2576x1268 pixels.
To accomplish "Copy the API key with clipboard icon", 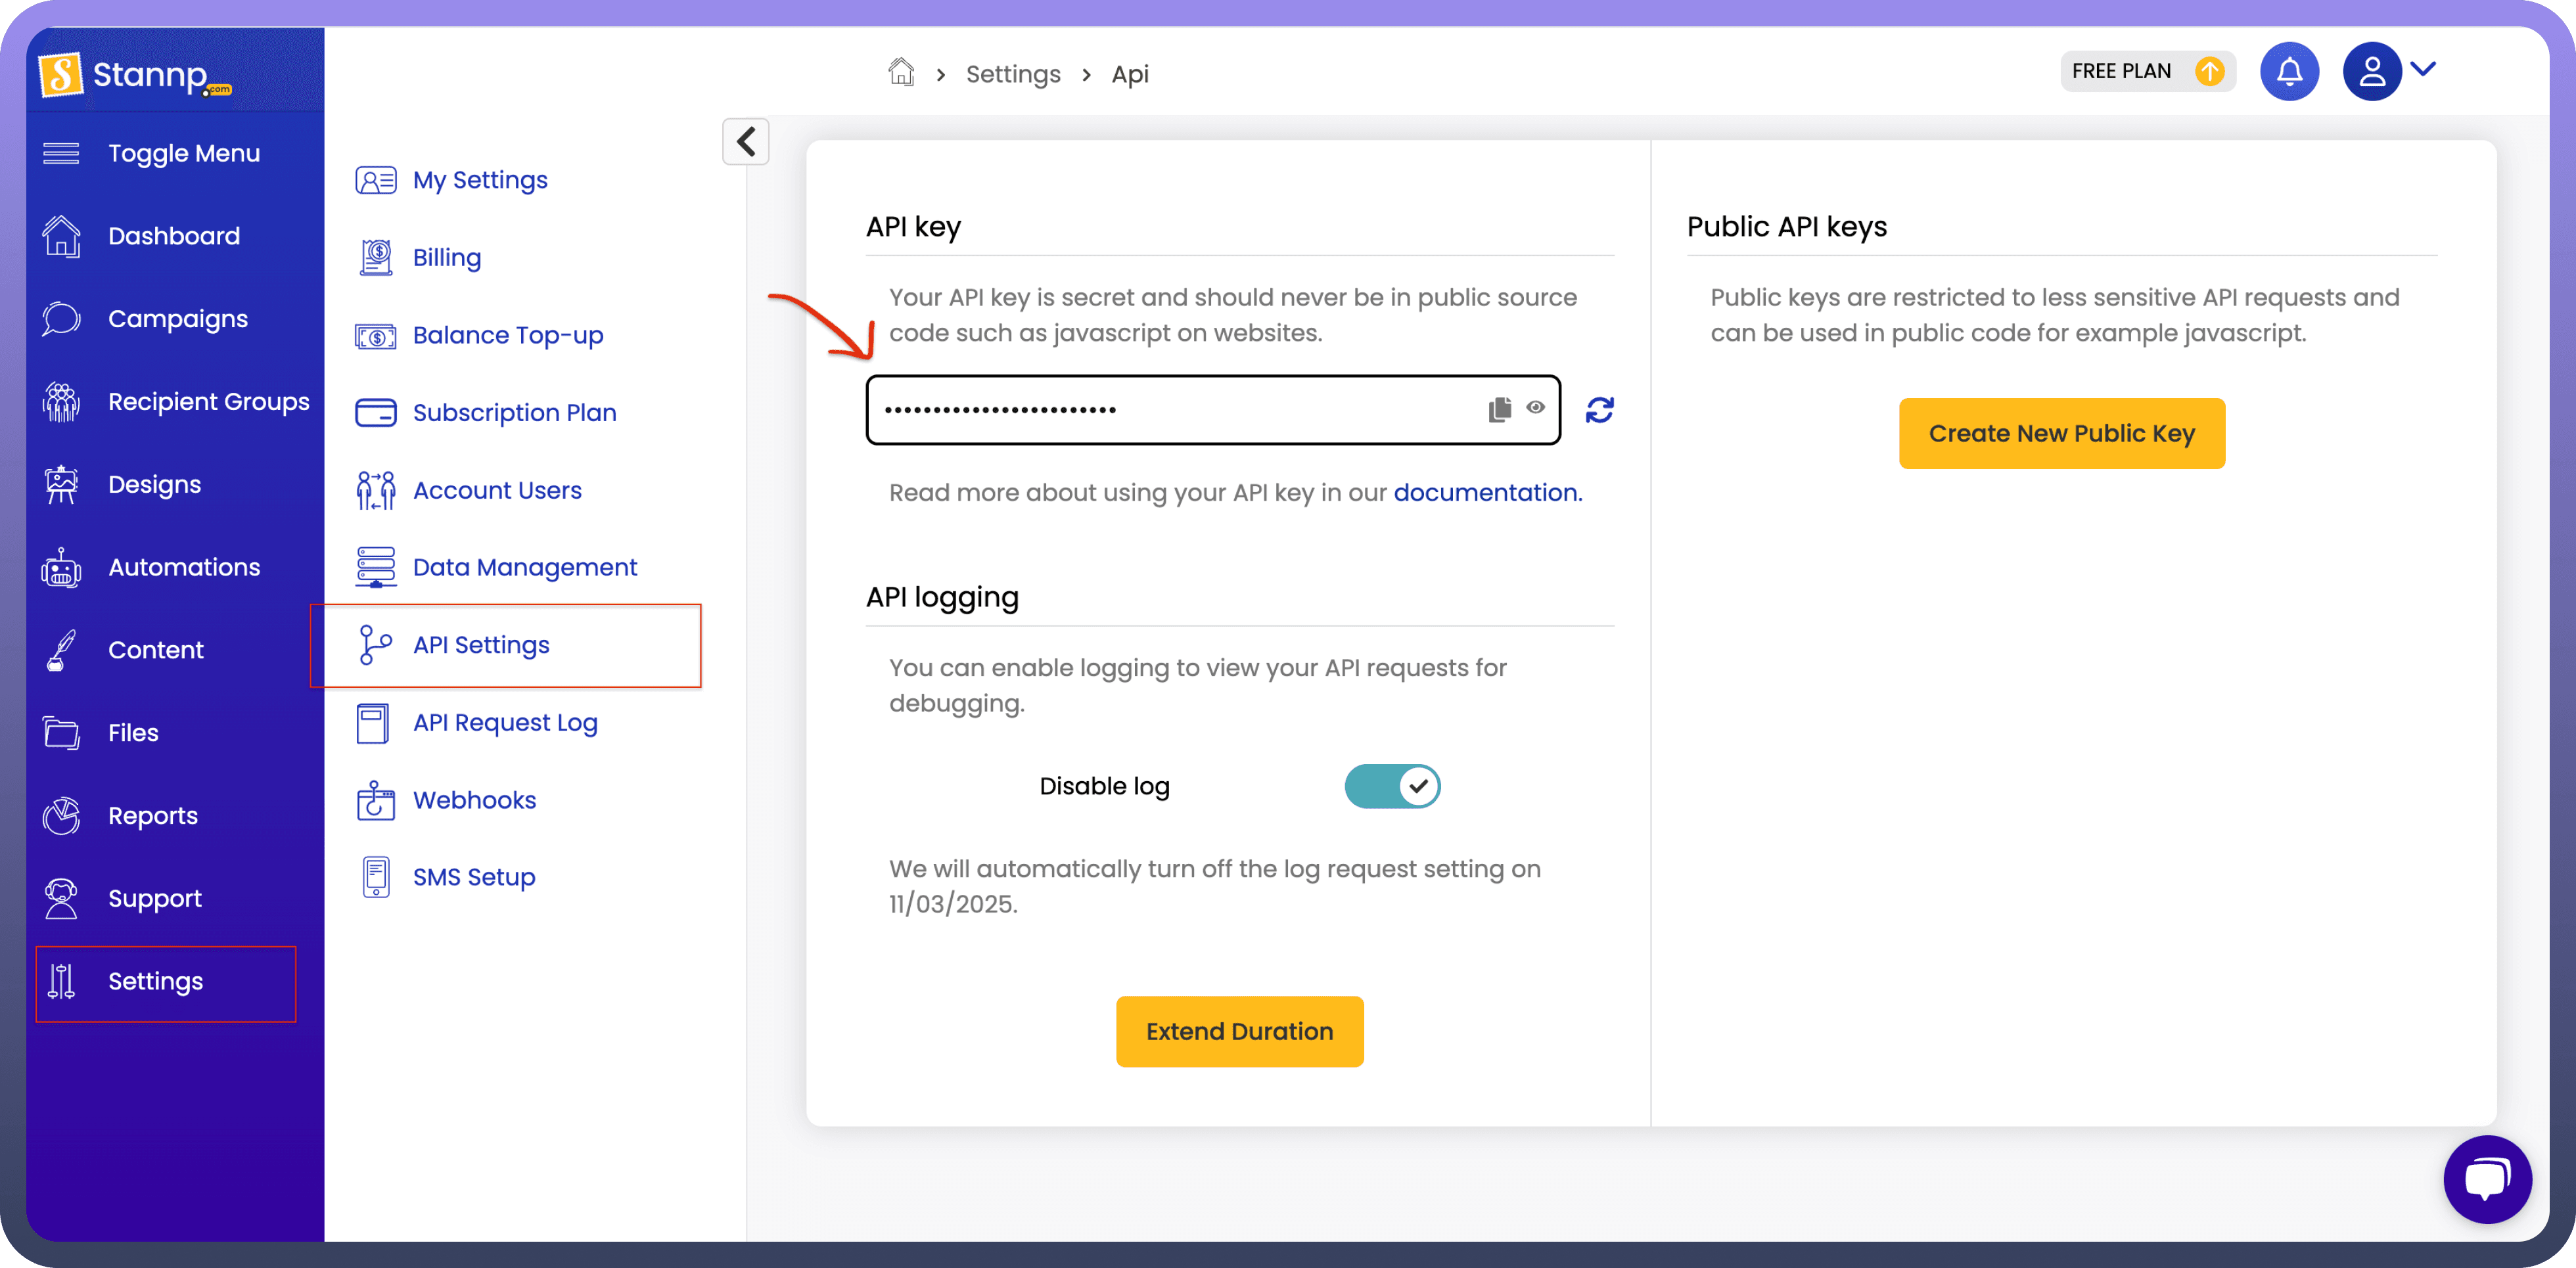I will click(x=1499, y=409).
